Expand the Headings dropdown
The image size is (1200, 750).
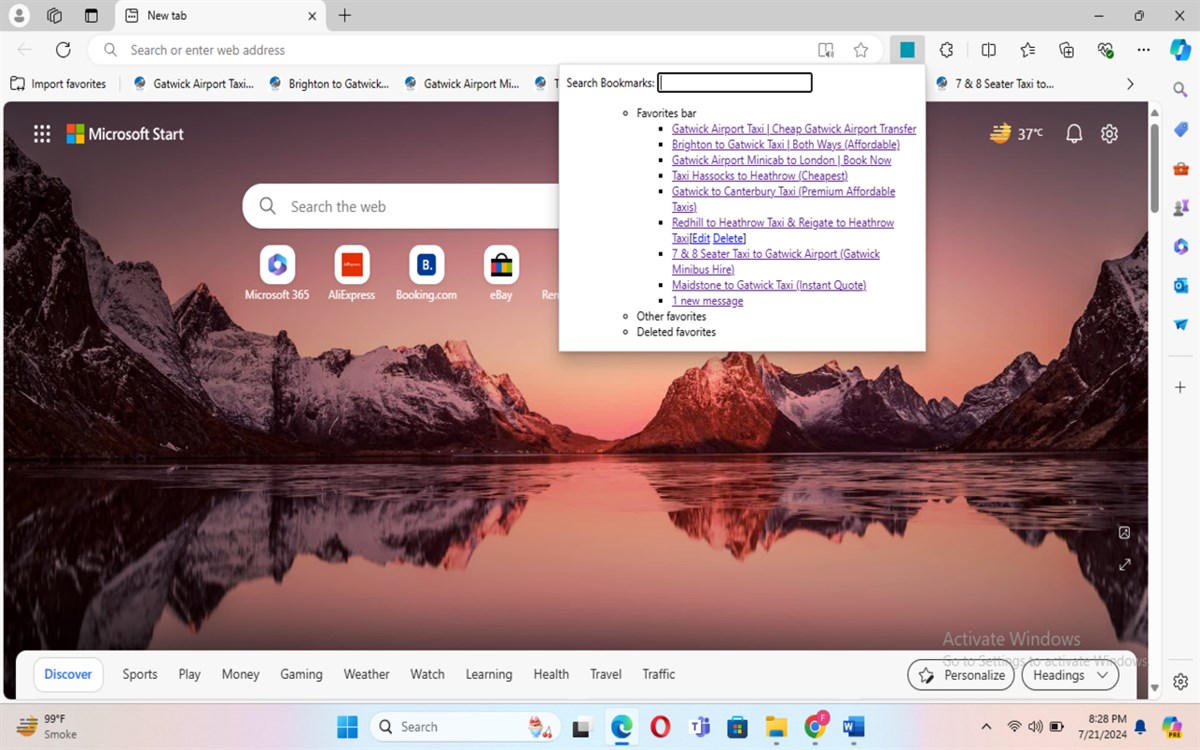tap(1070, 675)
